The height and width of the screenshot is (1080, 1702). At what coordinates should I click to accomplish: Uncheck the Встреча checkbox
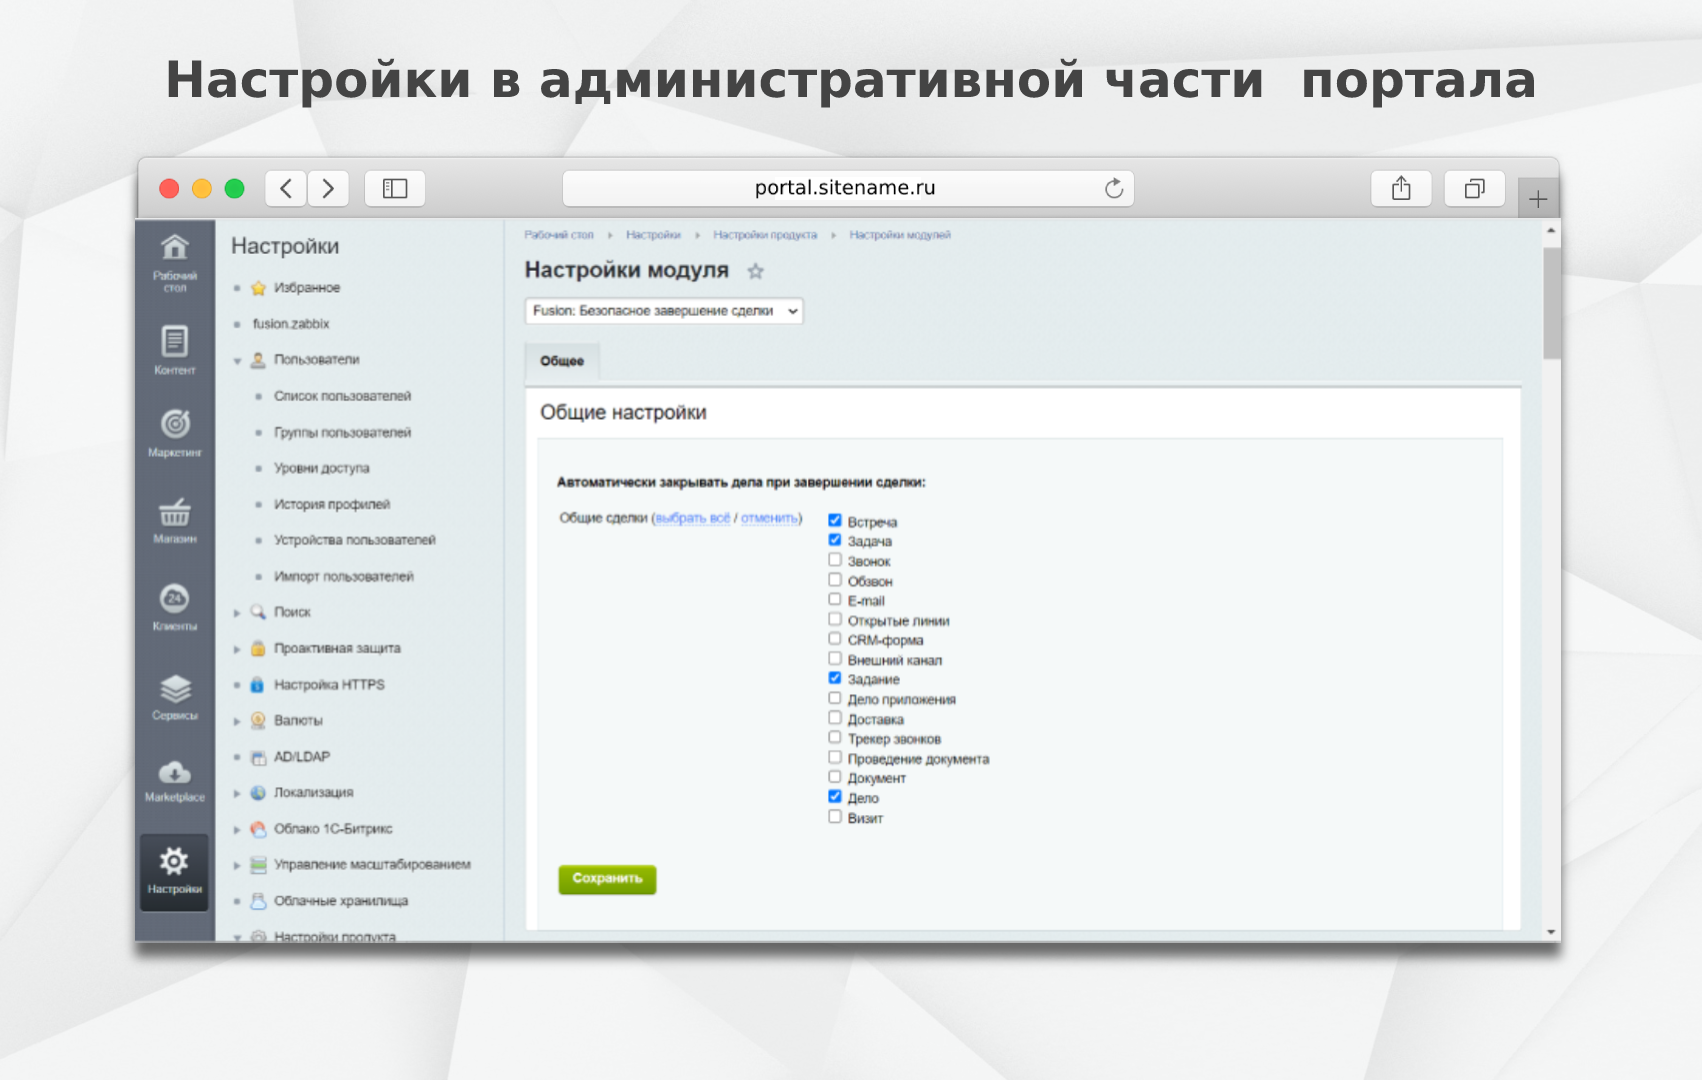pos(835,520)
